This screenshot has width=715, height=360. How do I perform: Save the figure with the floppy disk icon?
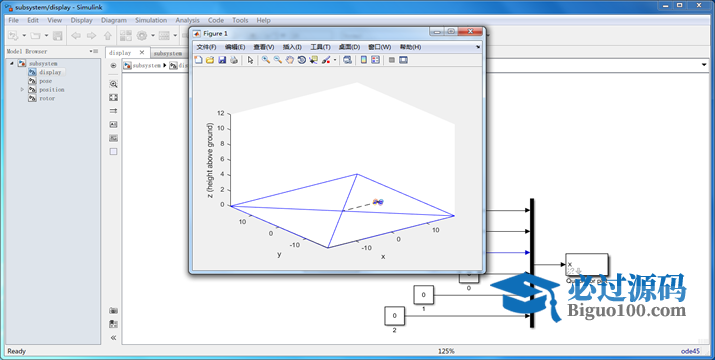point(222,60)
